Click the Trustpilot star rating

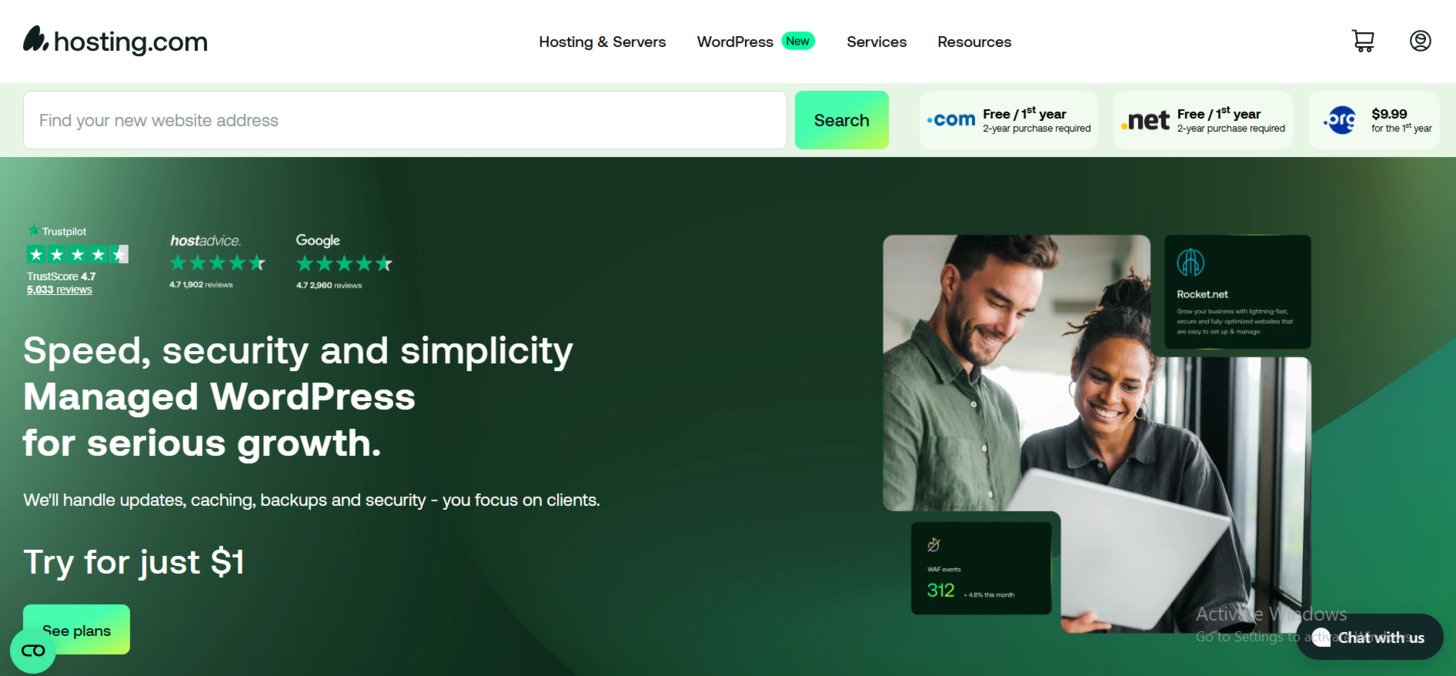click(77, 254)
